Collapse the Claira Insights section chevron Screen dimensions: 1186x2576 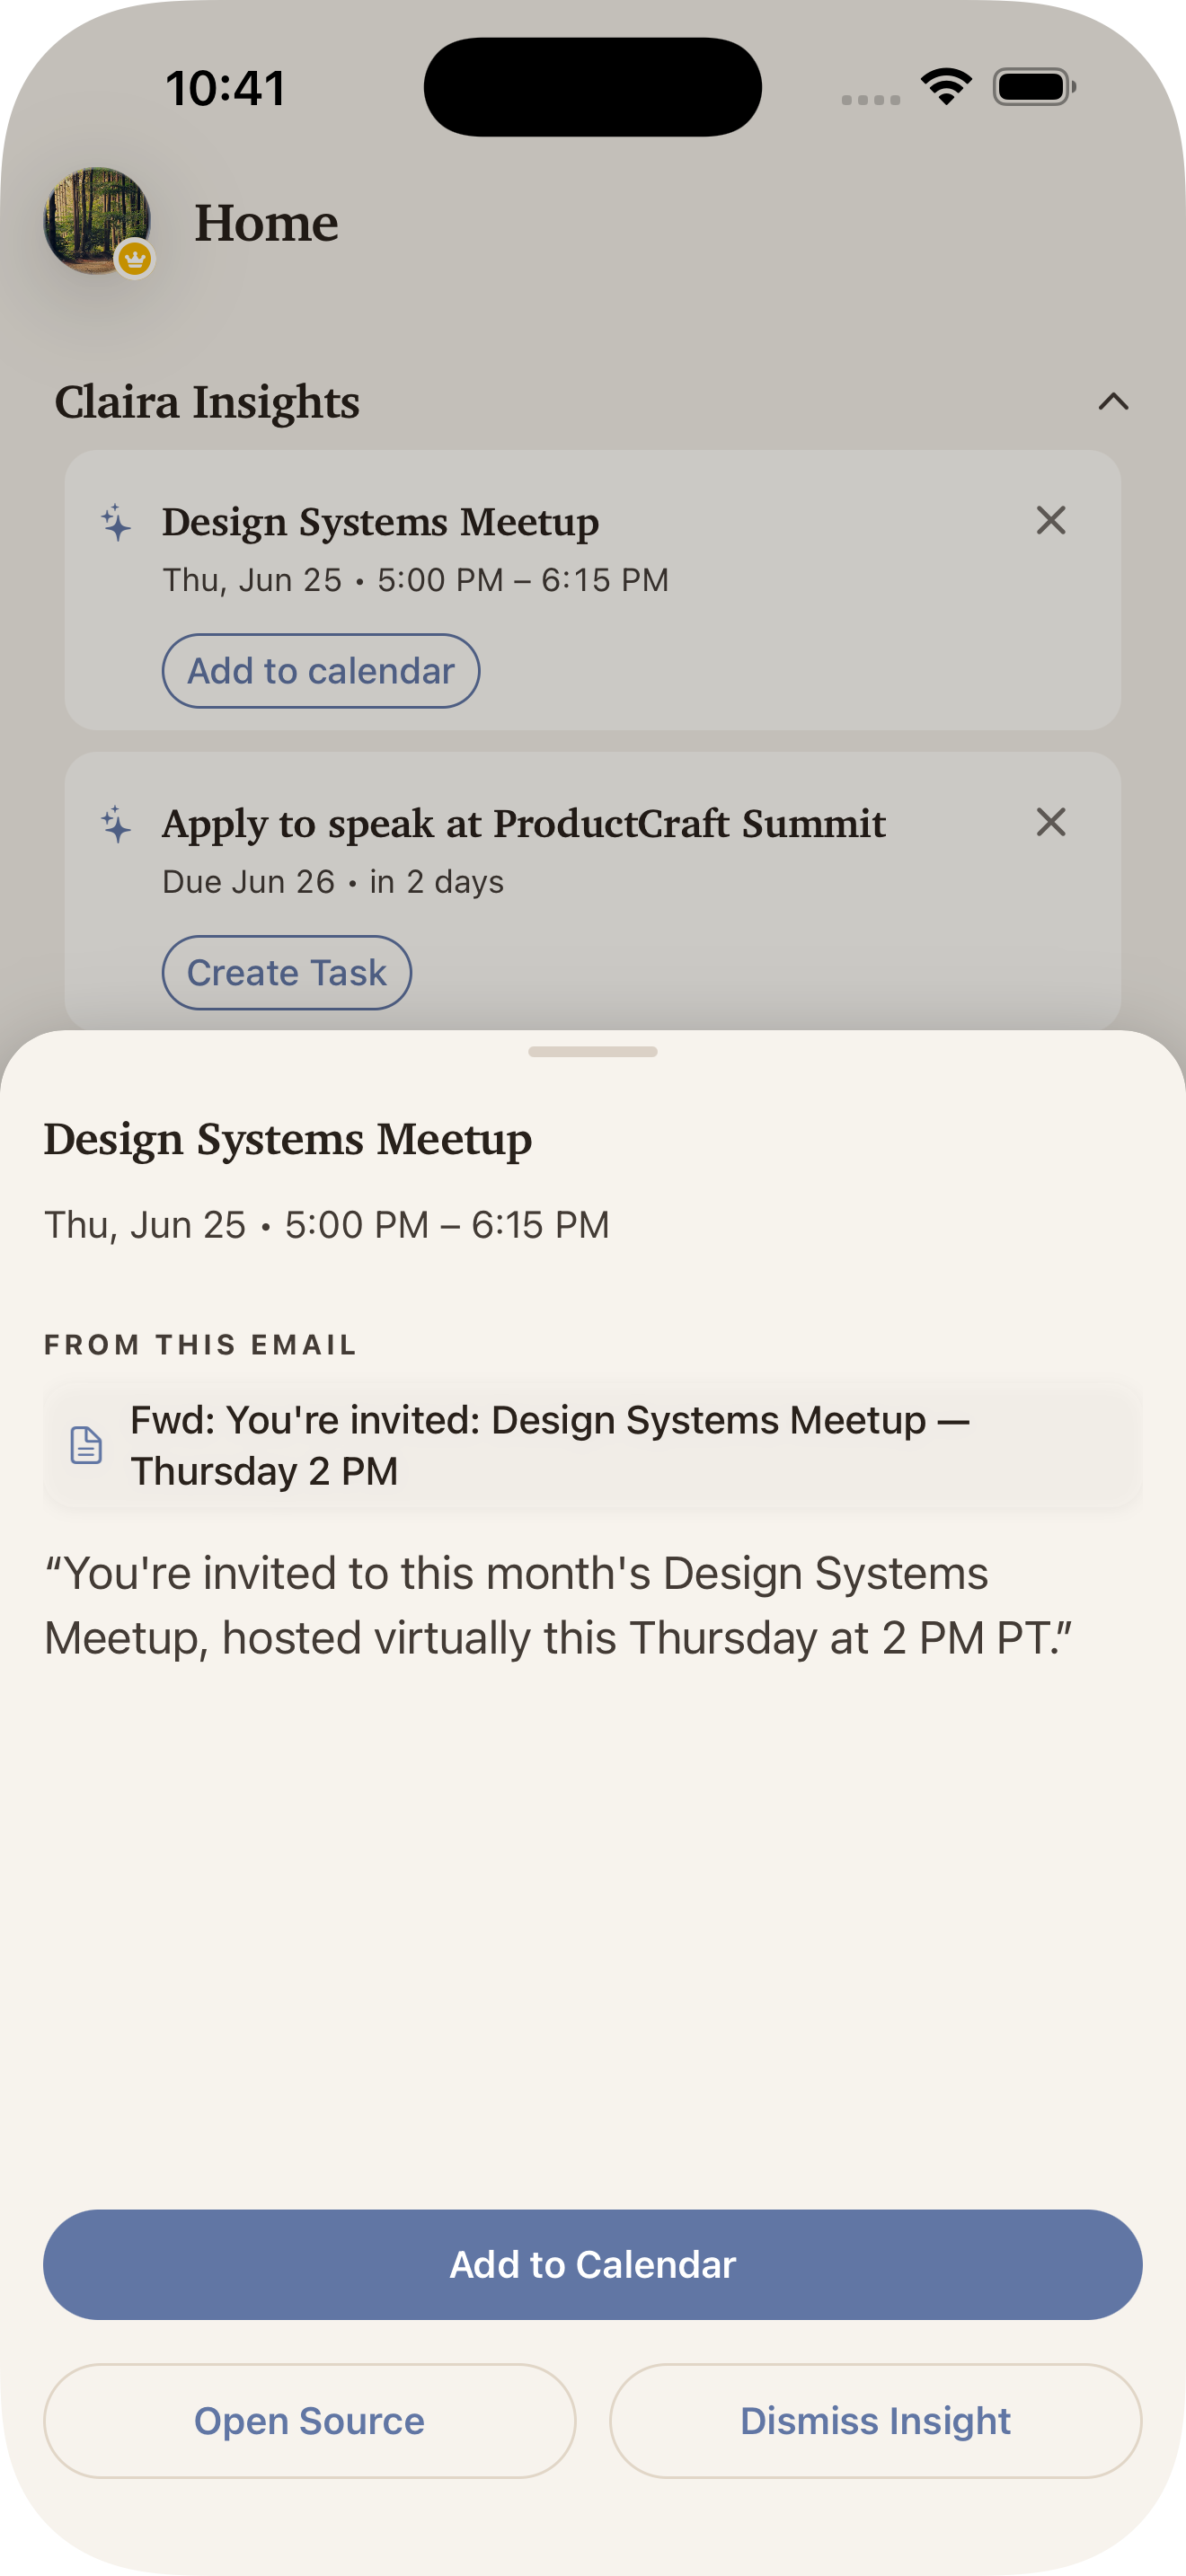pyautogui.click(x=1113, y=402)
